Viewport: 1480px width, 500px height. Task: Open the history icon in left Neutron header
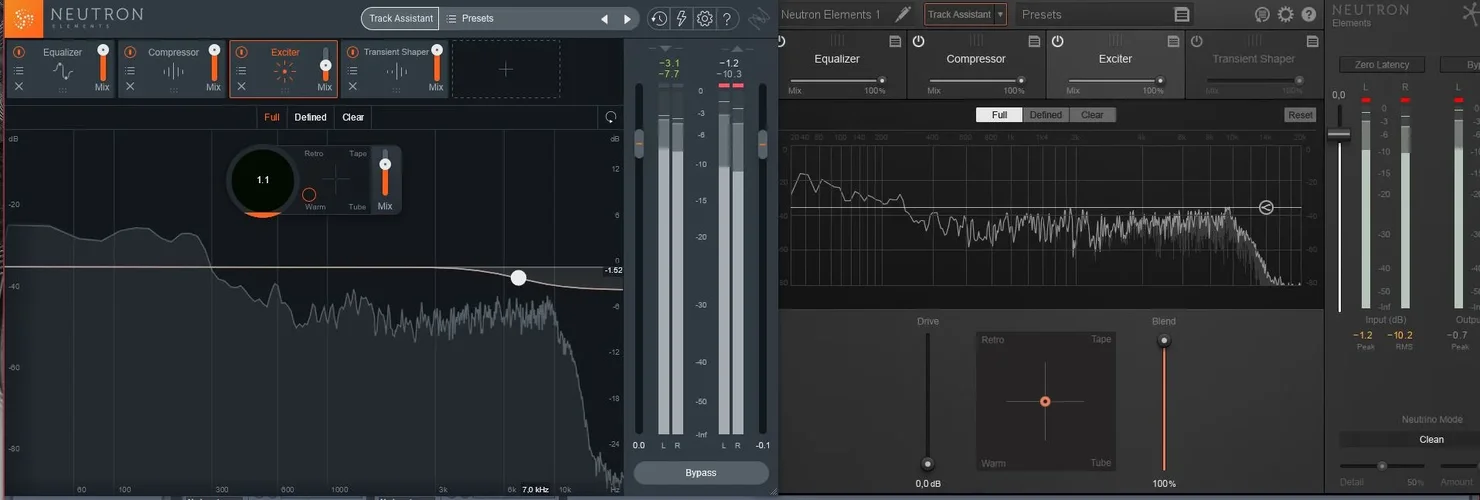tap(658, 19)
